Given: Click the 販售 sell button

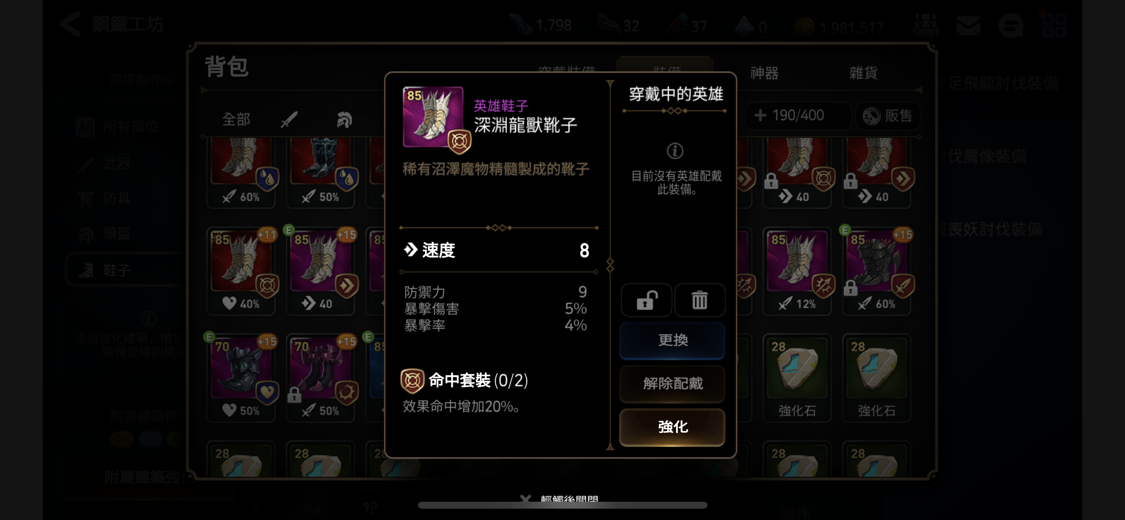Looking at the screenshot, I should tap(888, 115).
